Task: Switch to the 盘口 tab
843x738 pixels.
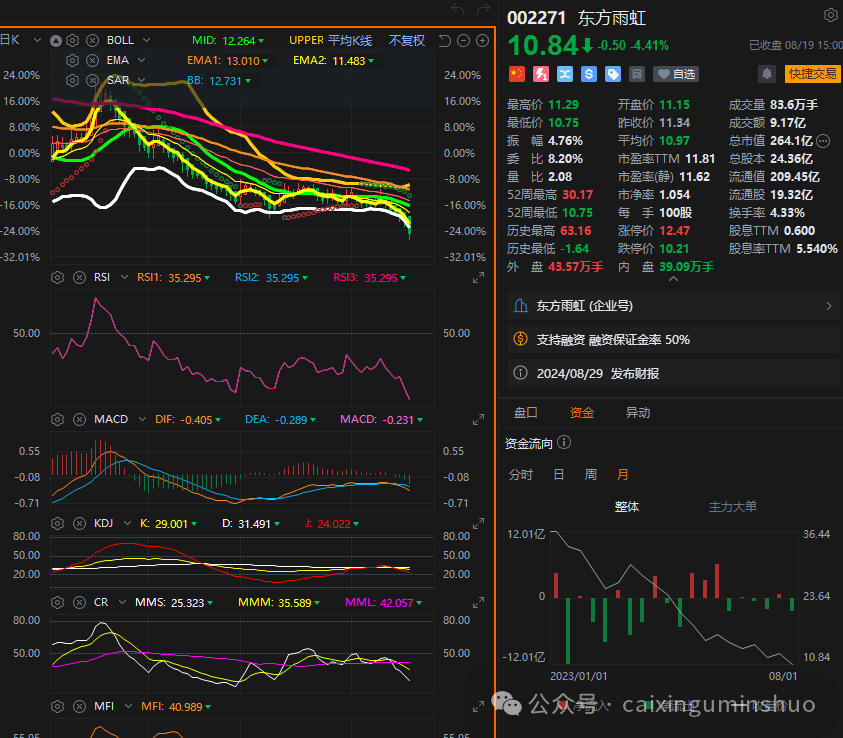Action: point(525,412)
